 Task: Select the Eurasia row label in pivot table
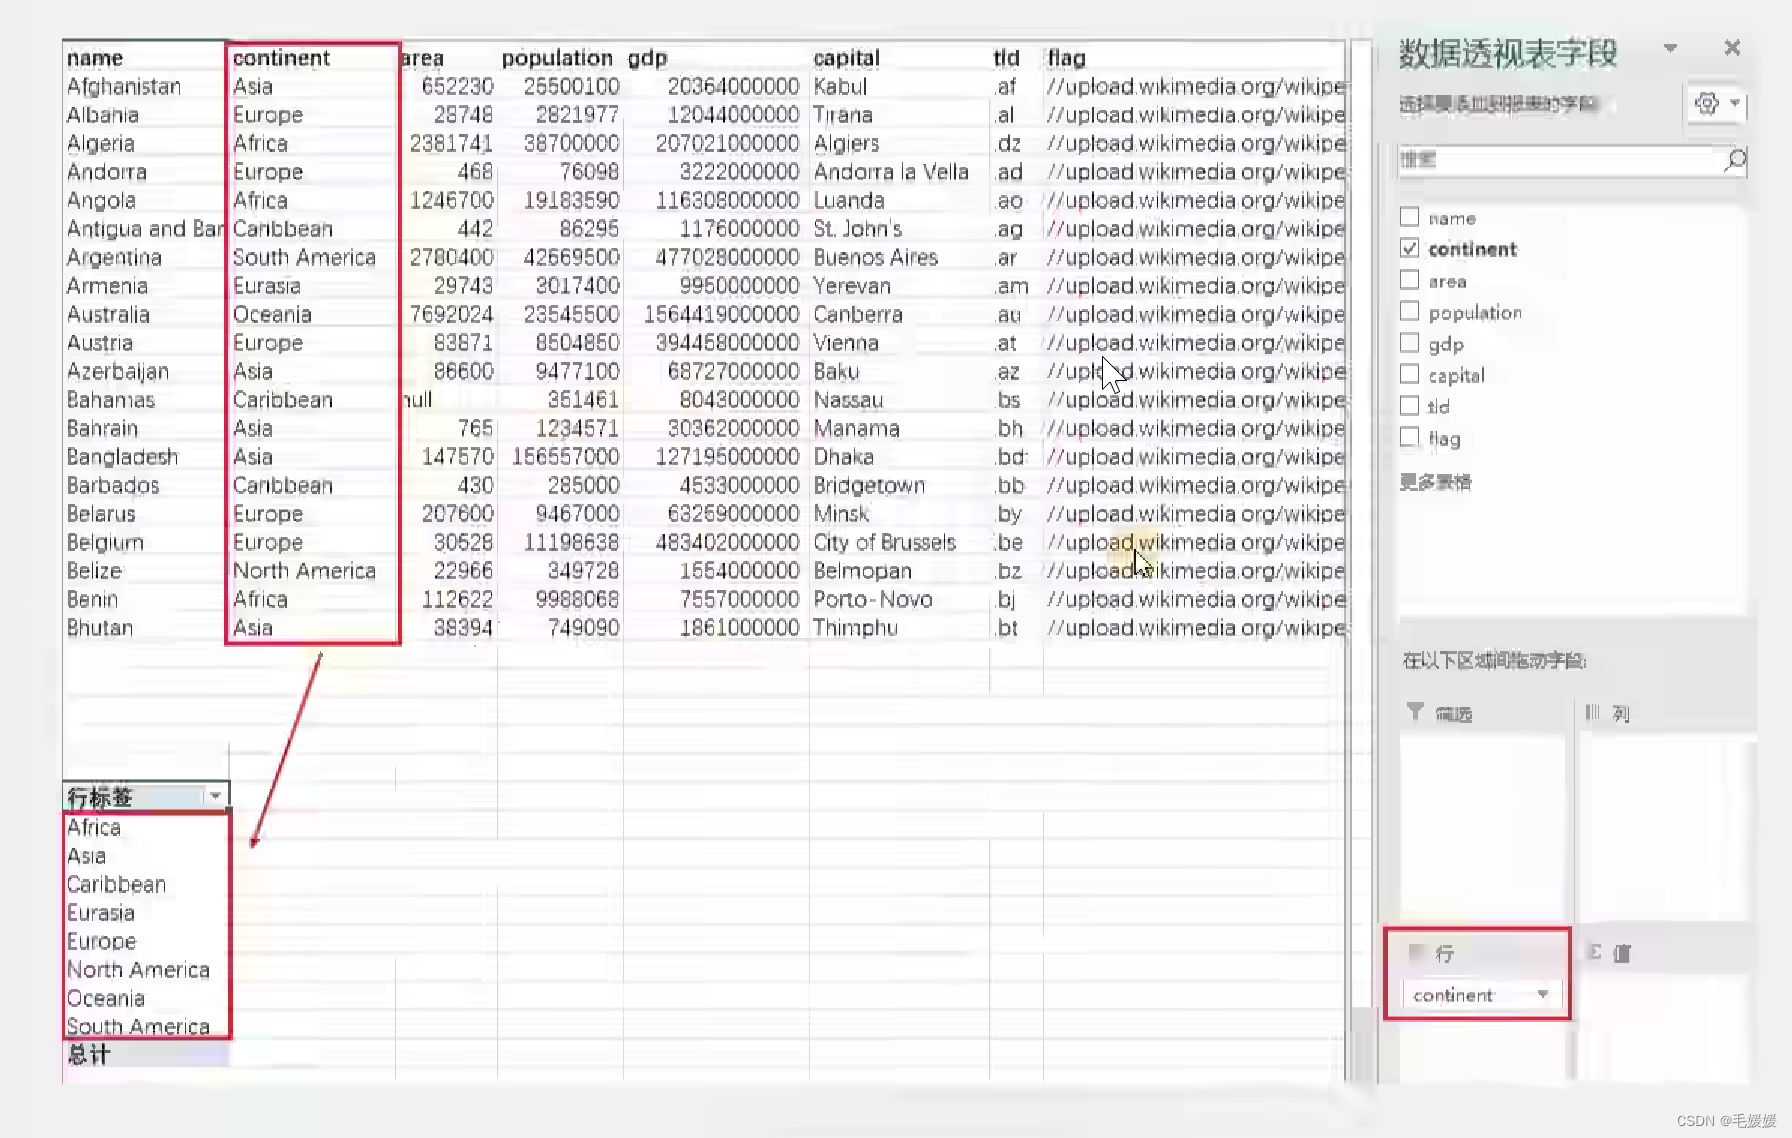pos(100,913)
